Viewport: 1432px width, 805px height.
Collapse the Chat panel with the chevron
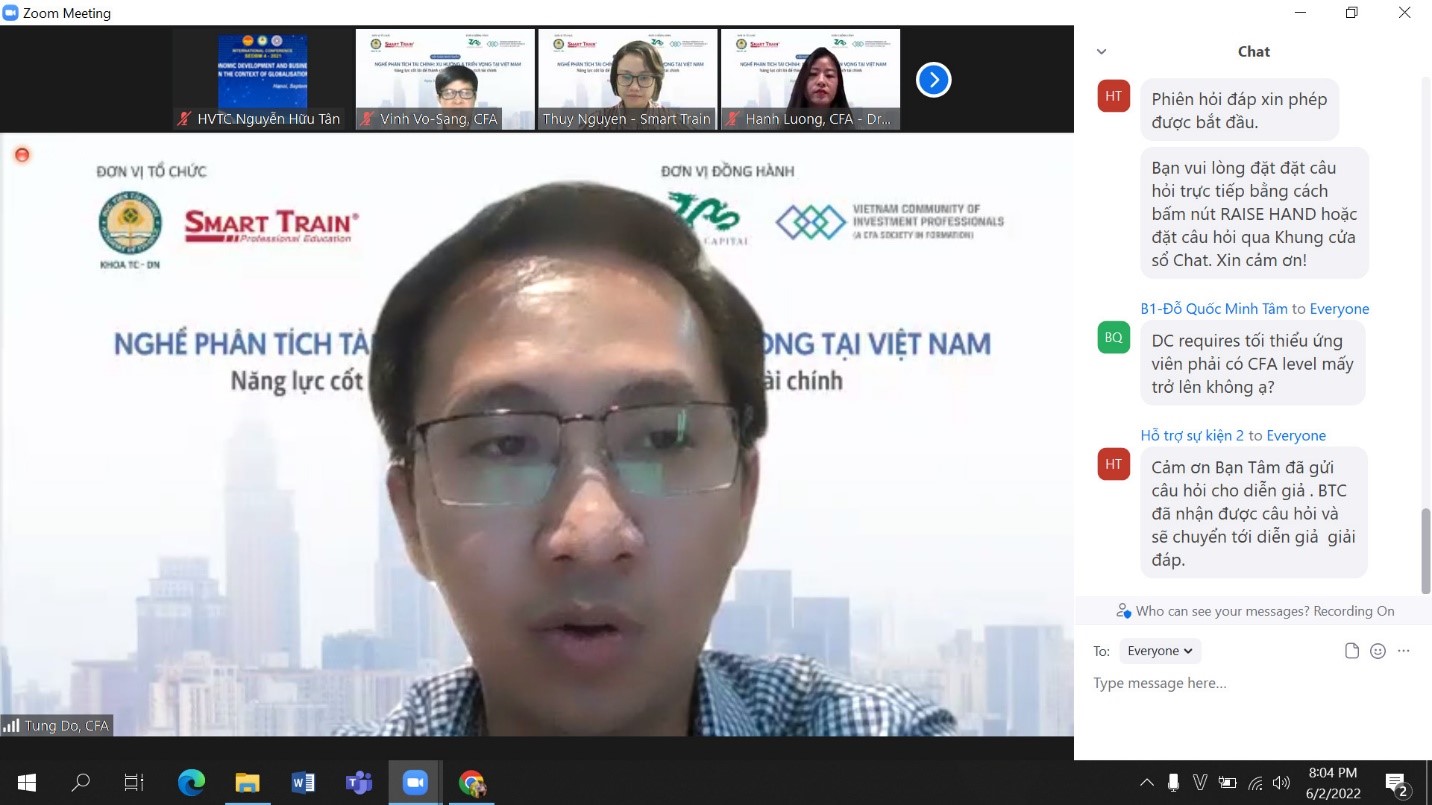[1102, 52]
